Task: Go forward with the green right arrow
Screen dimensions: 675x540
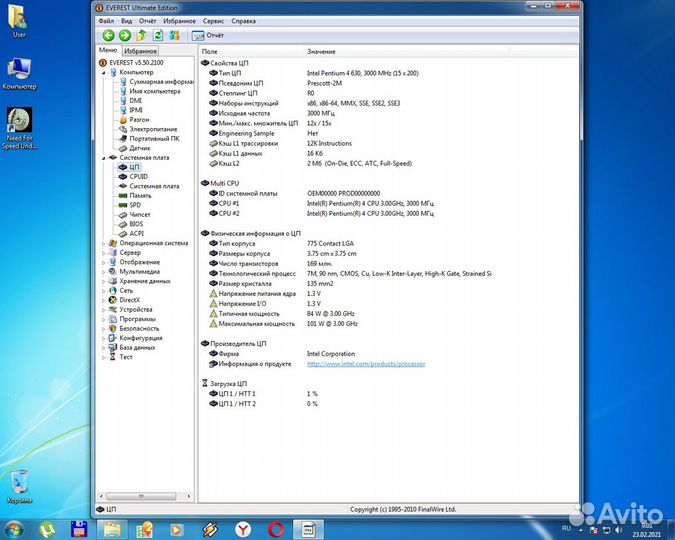Action: click(x=125, y=35)
